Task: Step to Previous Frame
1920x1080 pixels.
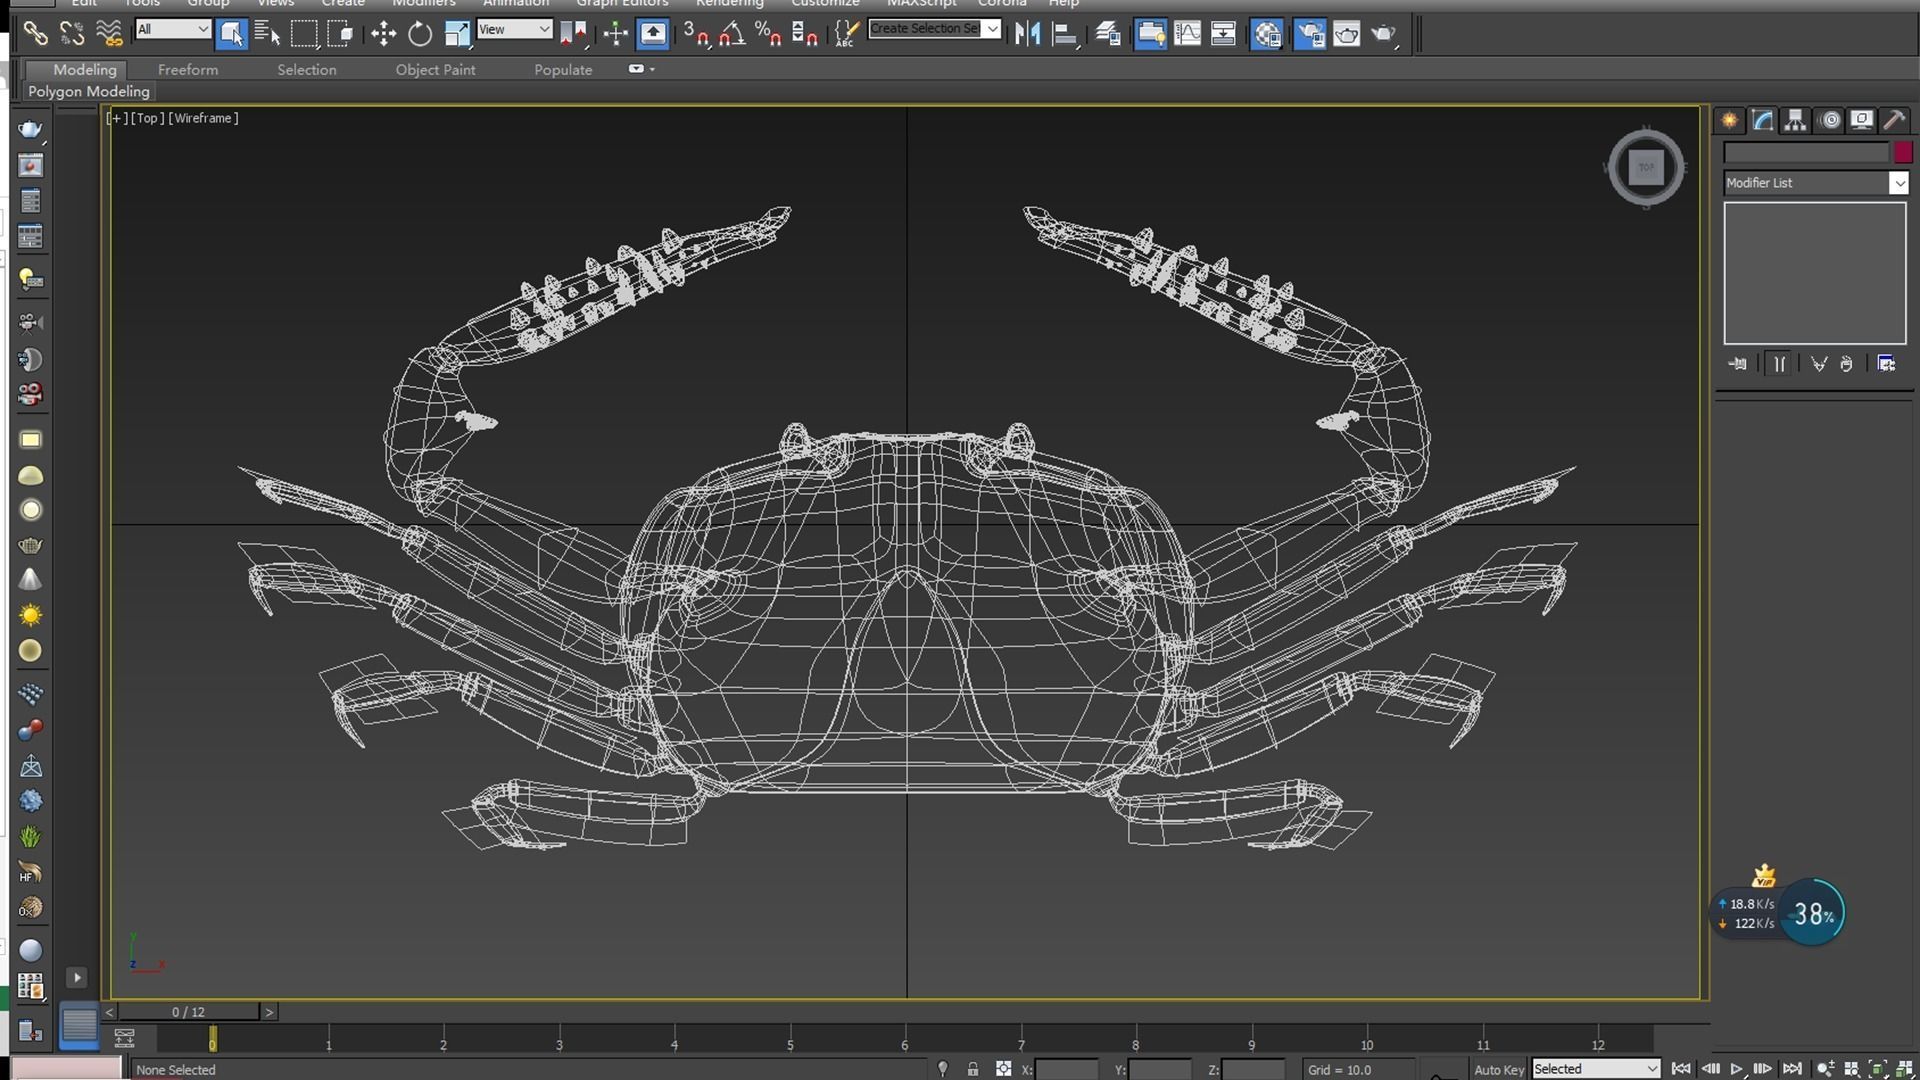Action: (x=1710, y=1069)
